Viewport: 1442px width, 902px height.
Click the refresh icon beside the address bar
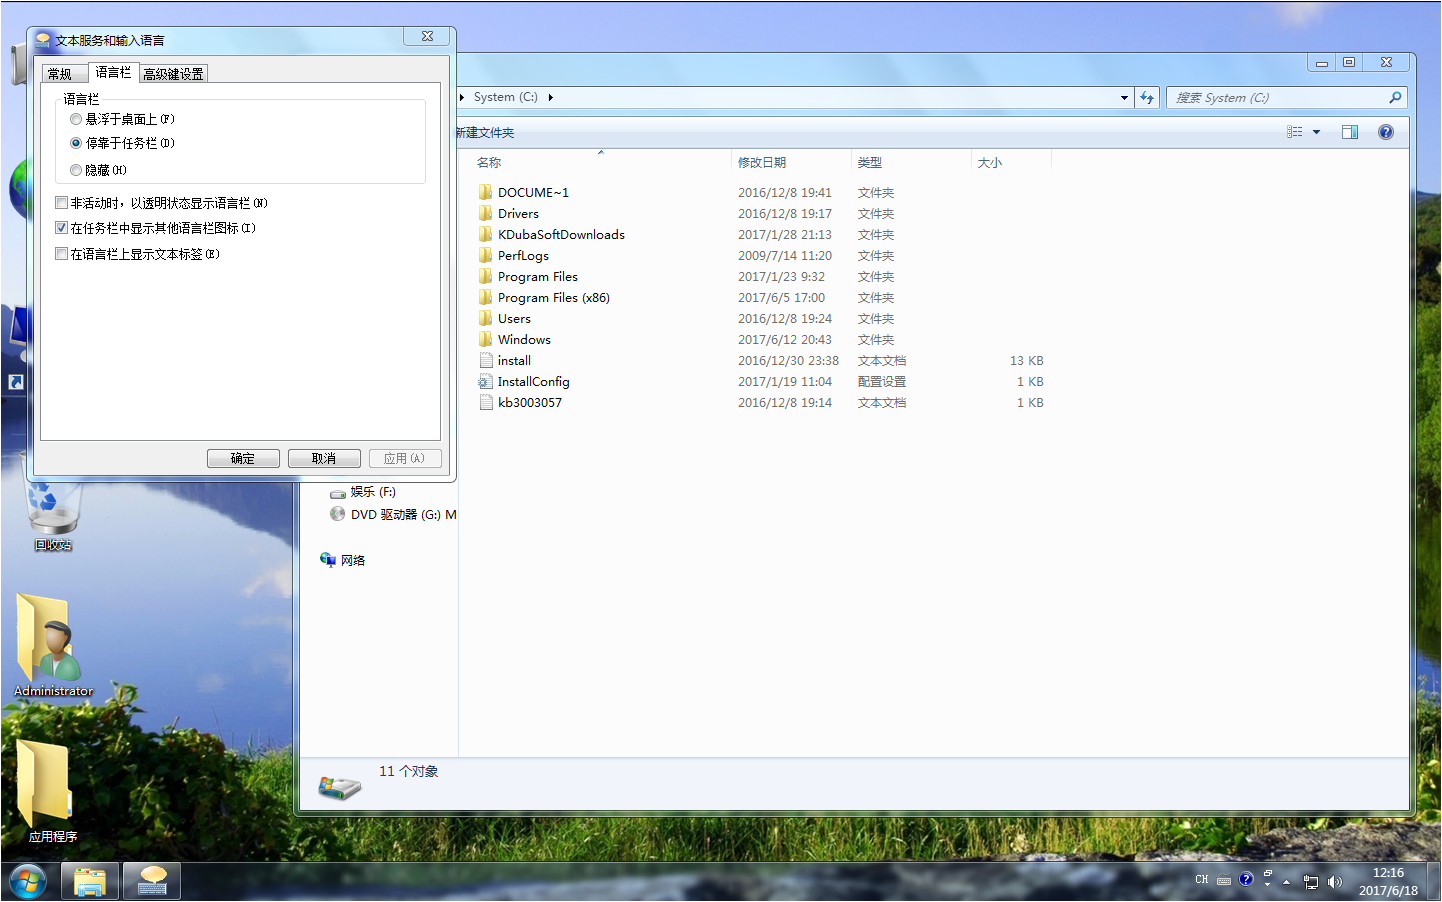click(x=1147, y=98)
